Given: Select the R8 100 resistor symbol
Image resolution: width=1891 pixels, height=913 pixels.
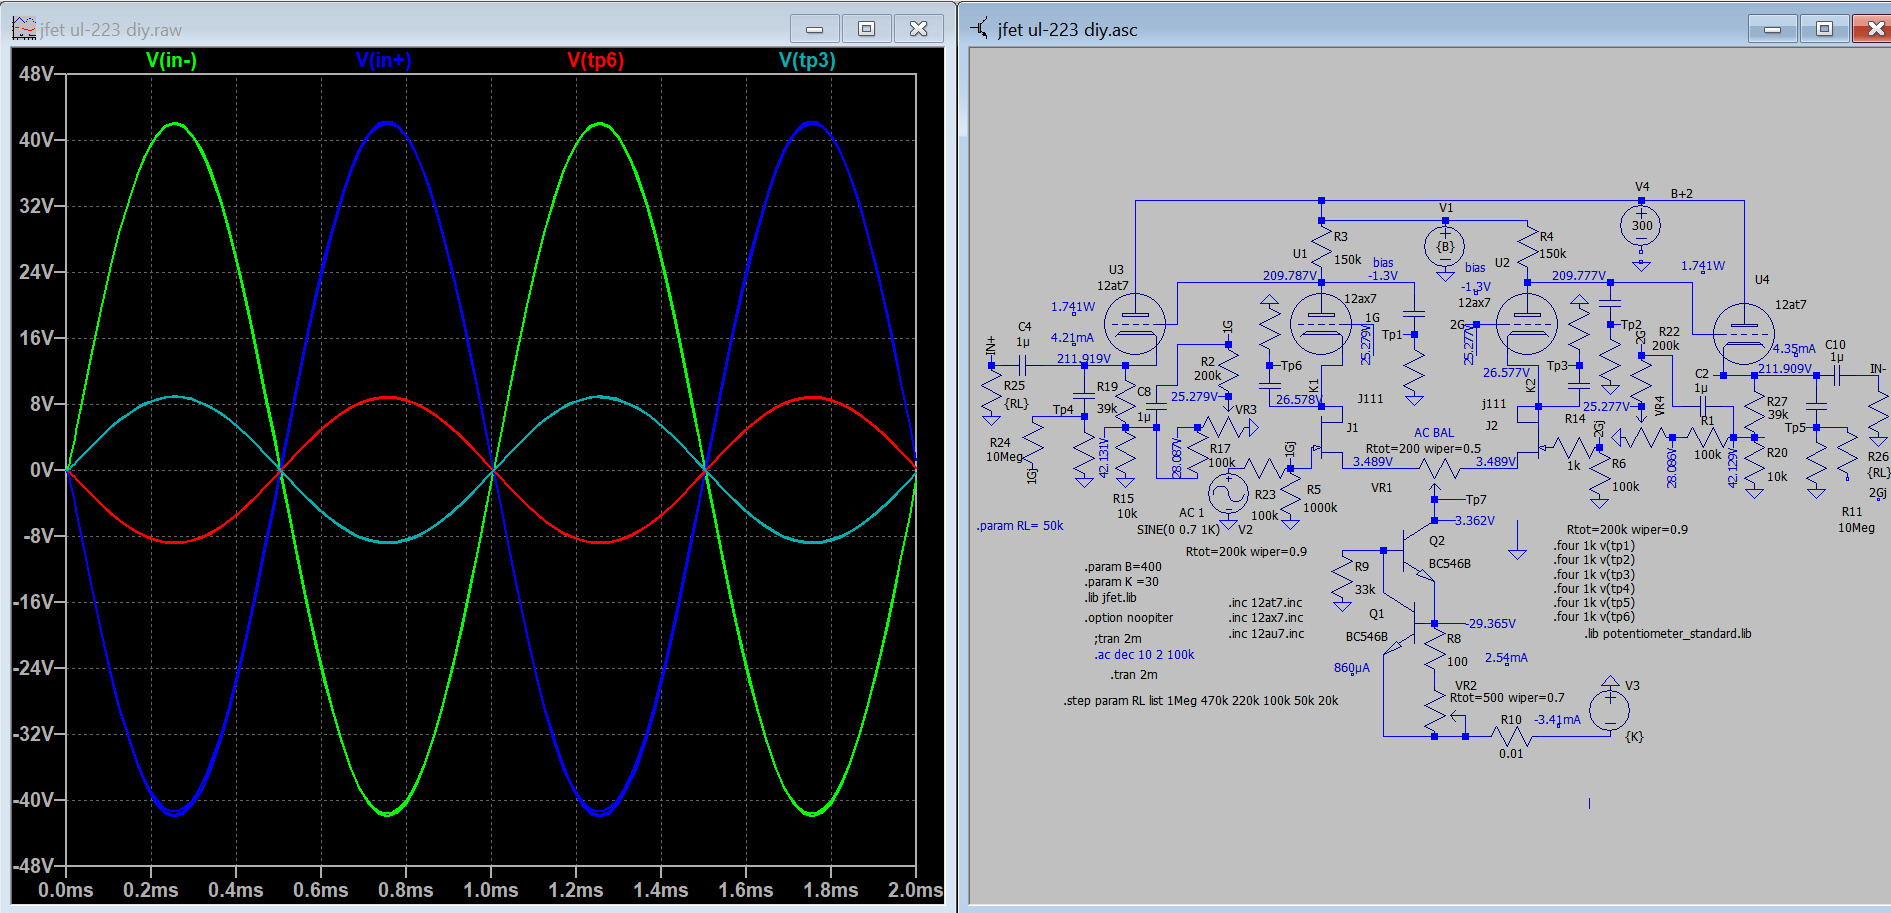Looking at the screenshot, I should 1435,650.
